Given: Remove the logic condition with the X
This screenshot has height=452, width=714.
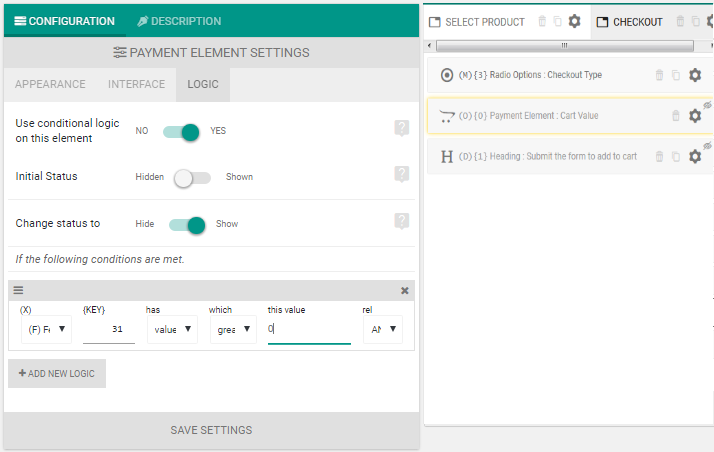Looking at the screenshot, I should click(x=404, y=290).
